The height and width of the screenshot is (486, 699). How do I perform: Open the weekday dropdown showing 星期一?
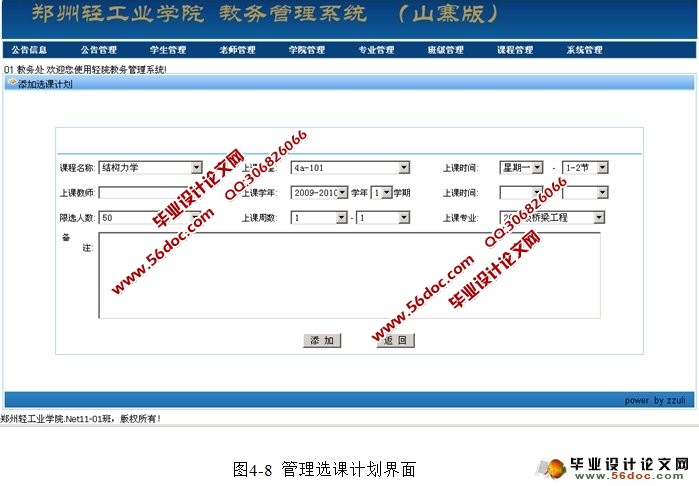tap(521, 168)
